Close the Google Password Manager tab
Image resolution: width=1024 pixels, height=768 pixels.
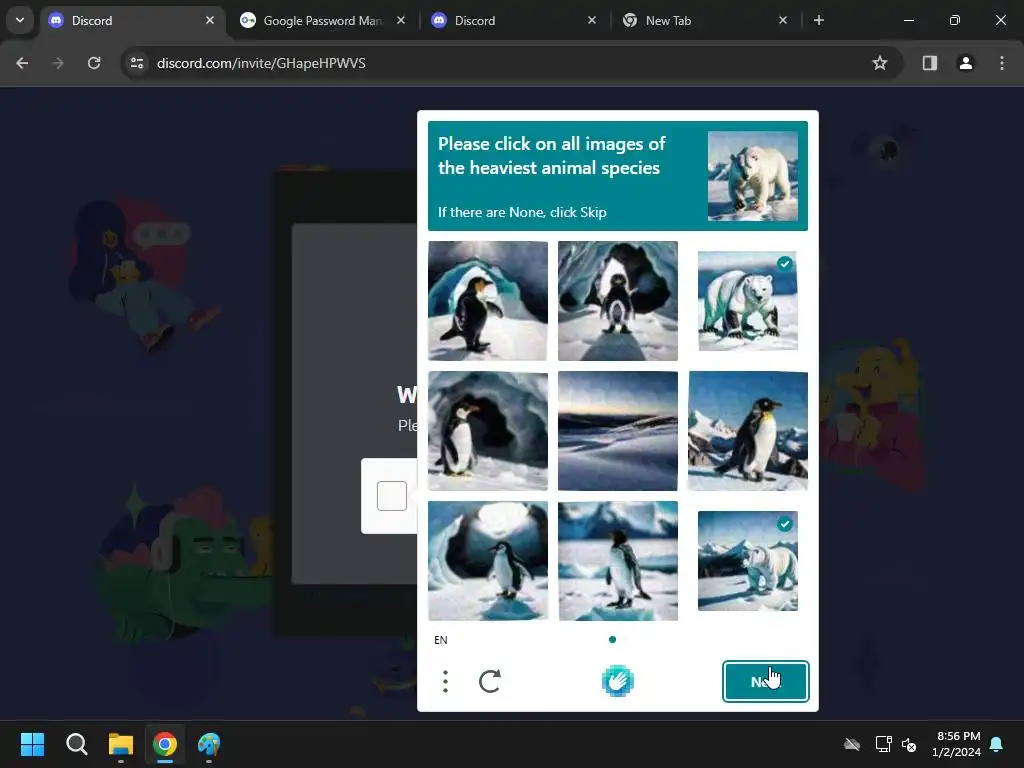coord(401,20)
